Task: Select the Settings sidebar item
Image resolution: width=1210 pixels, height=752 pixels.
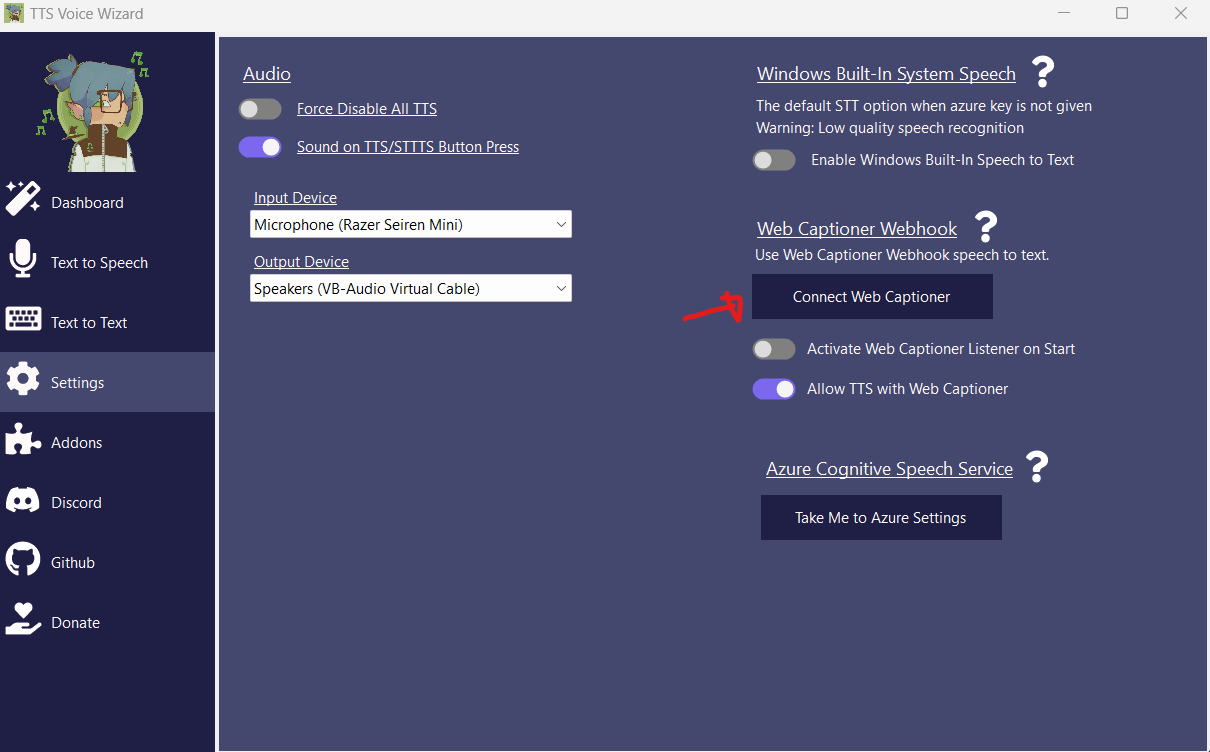Action: 107,382
